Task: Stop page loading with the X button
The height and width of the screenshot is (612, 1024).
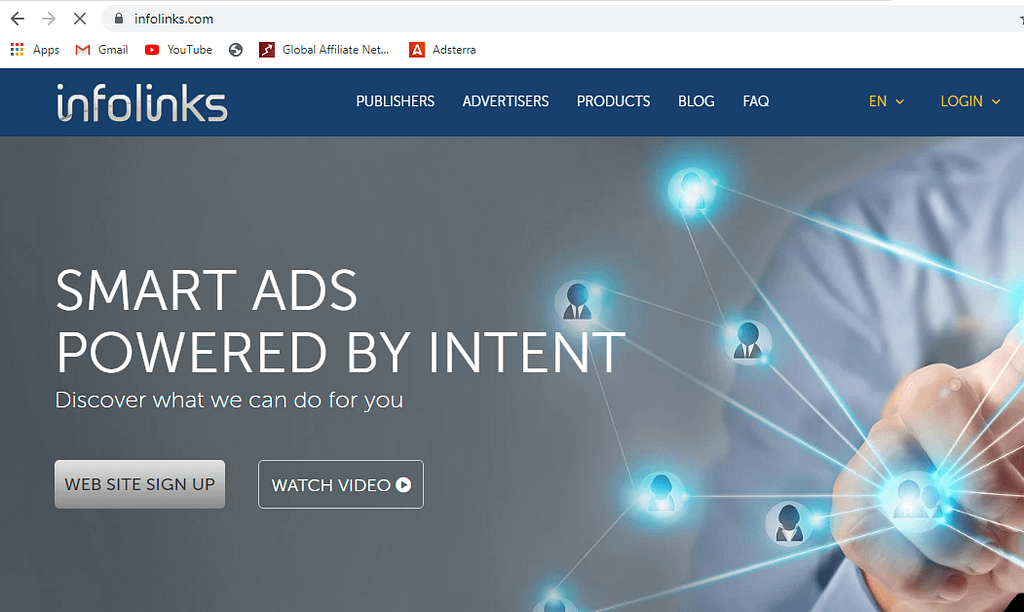Action: [80, 19]
